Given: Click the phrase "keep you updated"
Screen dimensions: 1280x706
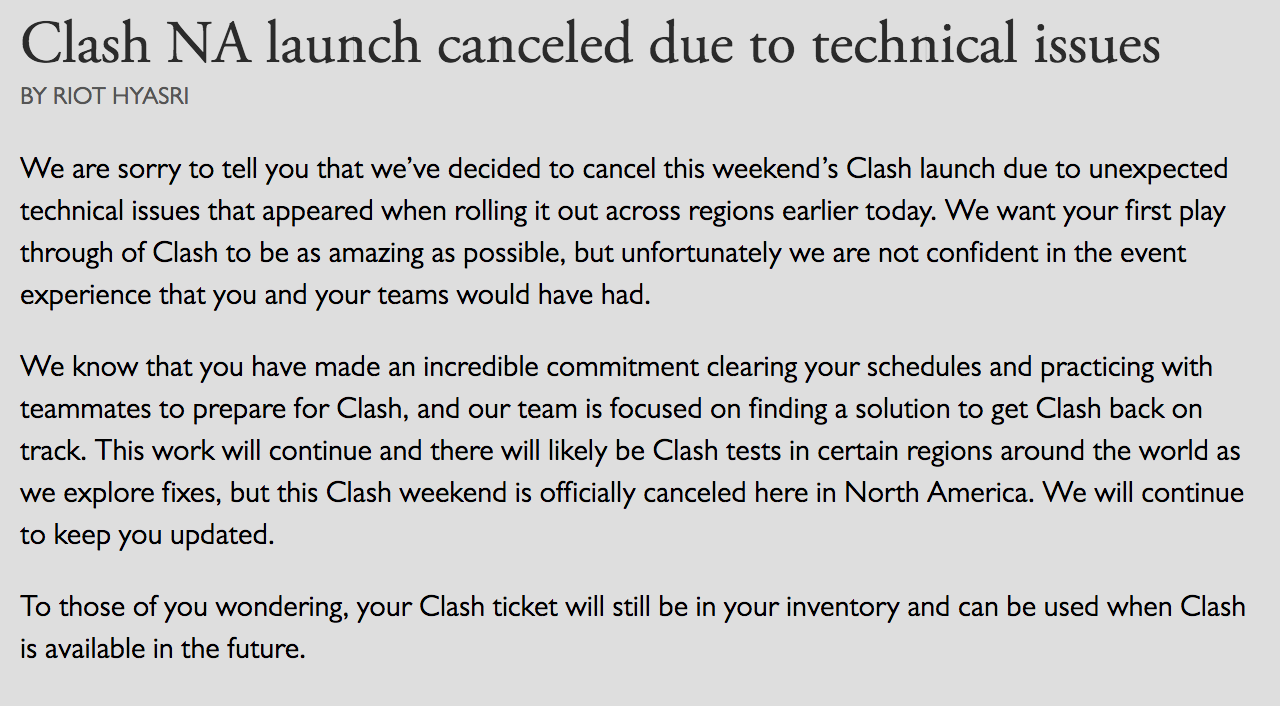Looking at the screenshot, I should click(163, 536).
